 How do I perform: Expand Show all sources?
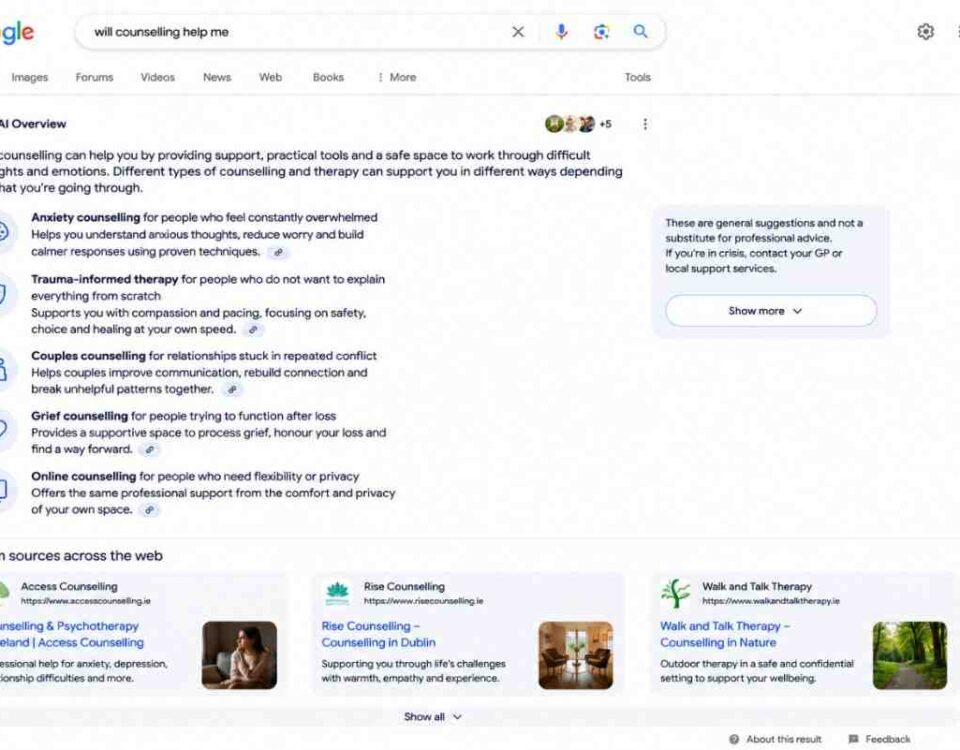[x=432, y=716]
